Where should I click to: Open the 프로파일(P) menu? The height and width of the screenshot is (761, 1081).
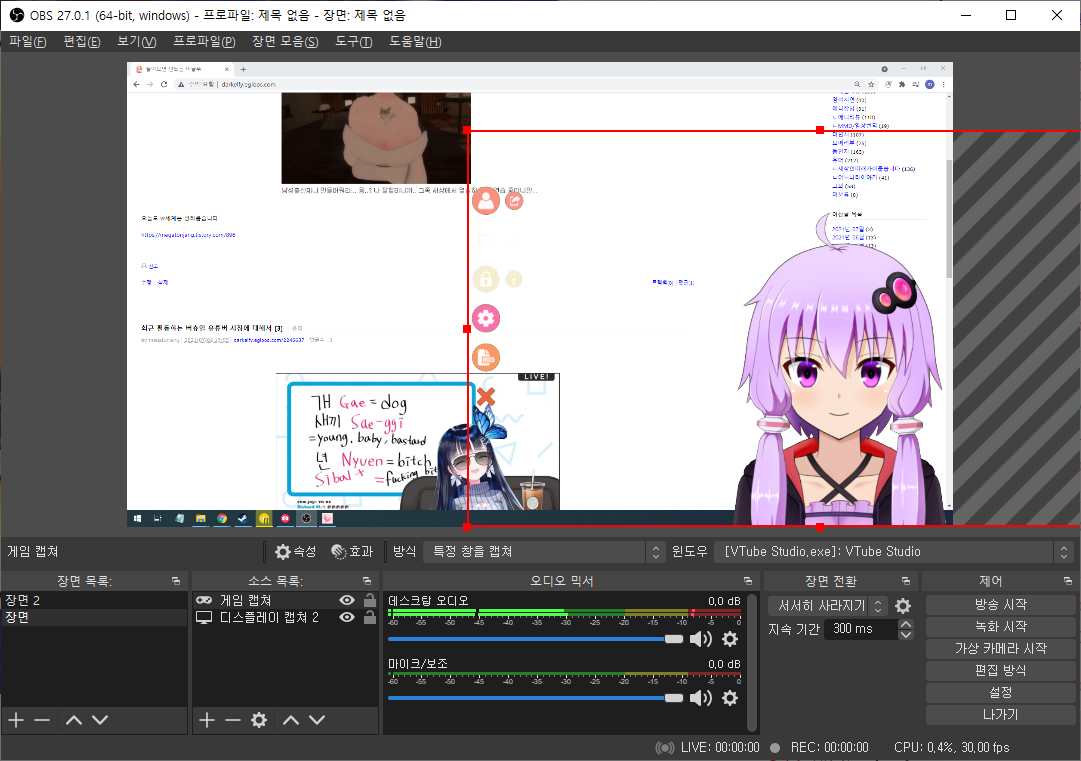(x=204, y=41)
